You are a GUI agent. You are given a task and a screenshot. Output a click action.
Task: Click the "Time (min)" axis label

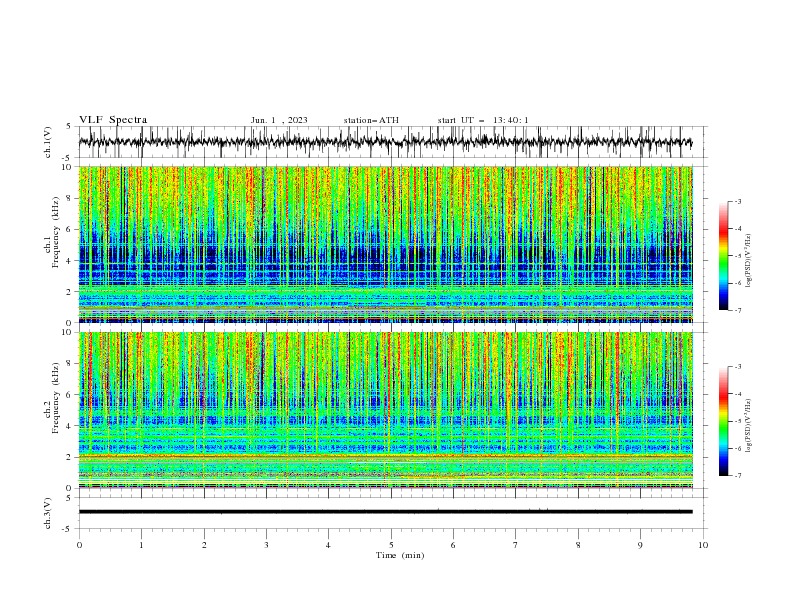(400, 555)
